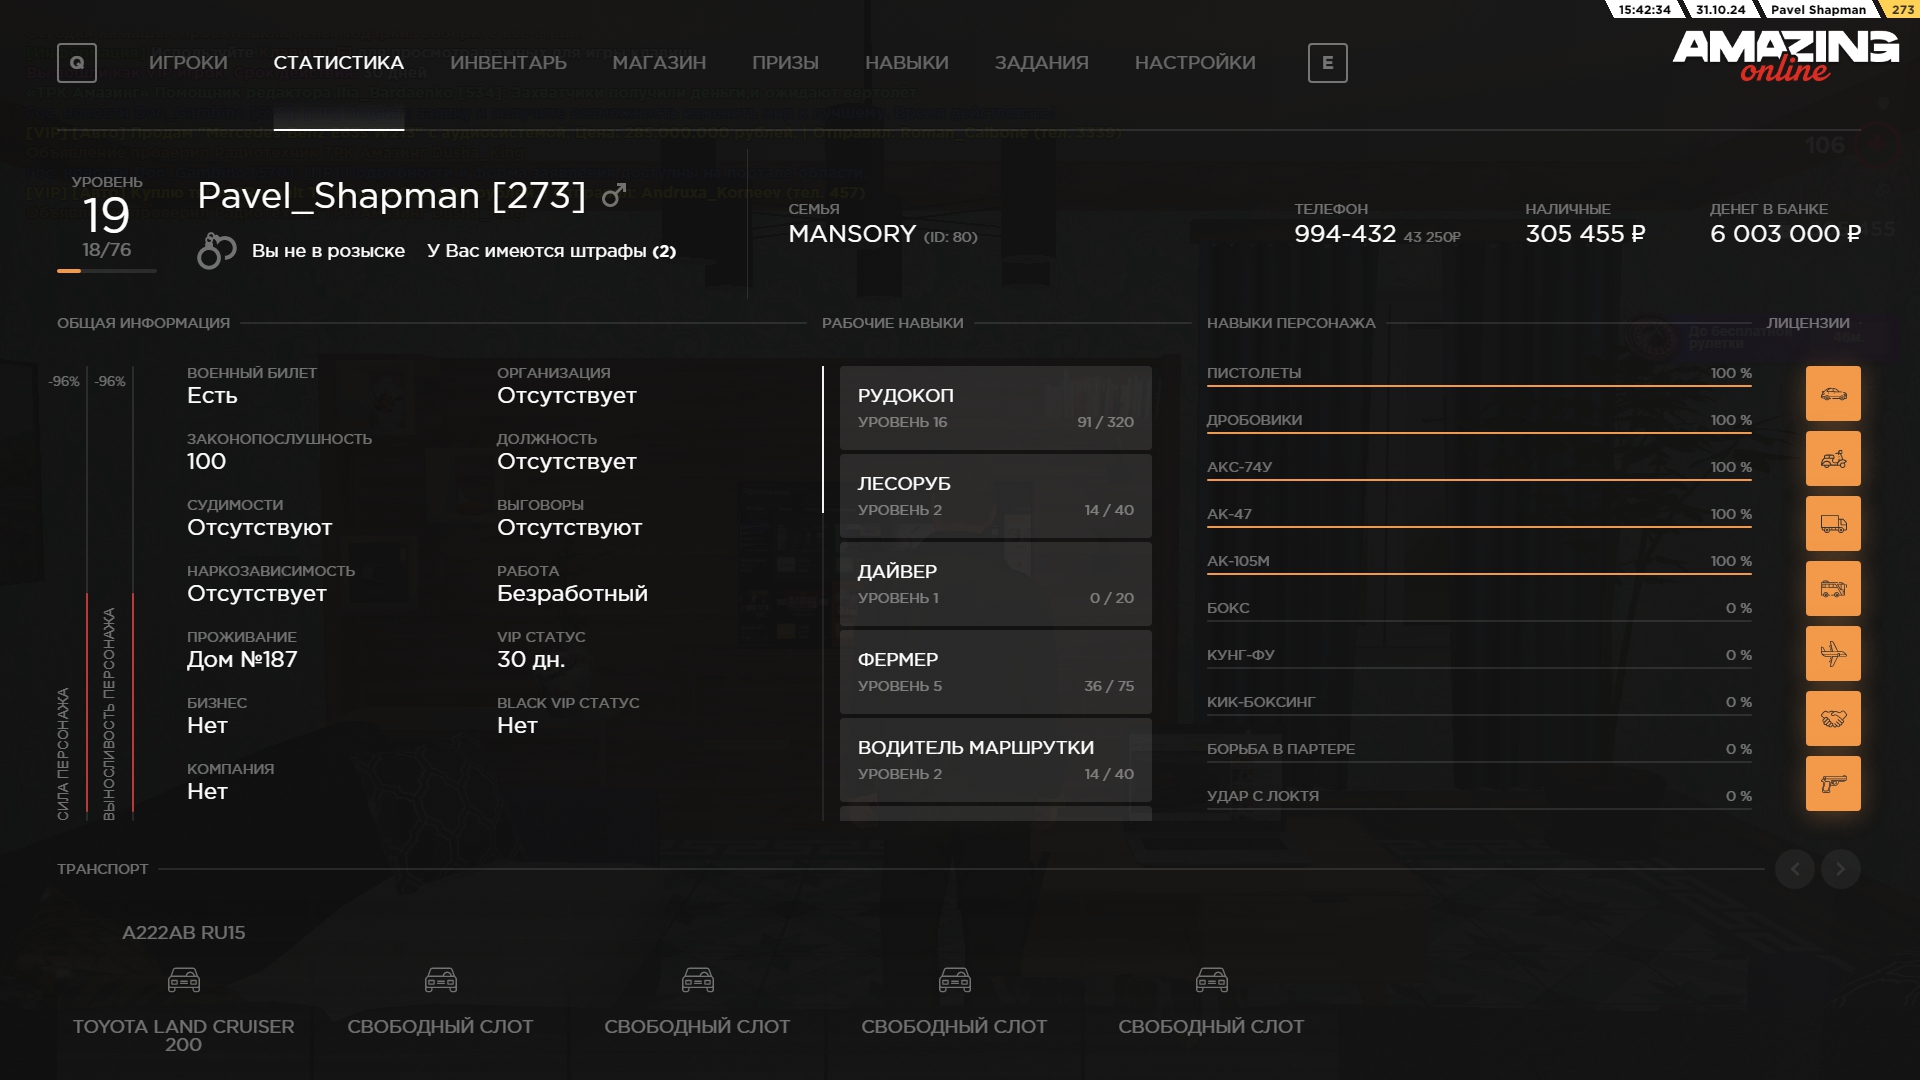Screen dimensions: 1920x1080
Task: Open the airplane license icon
Action: tap(1833, 653)
